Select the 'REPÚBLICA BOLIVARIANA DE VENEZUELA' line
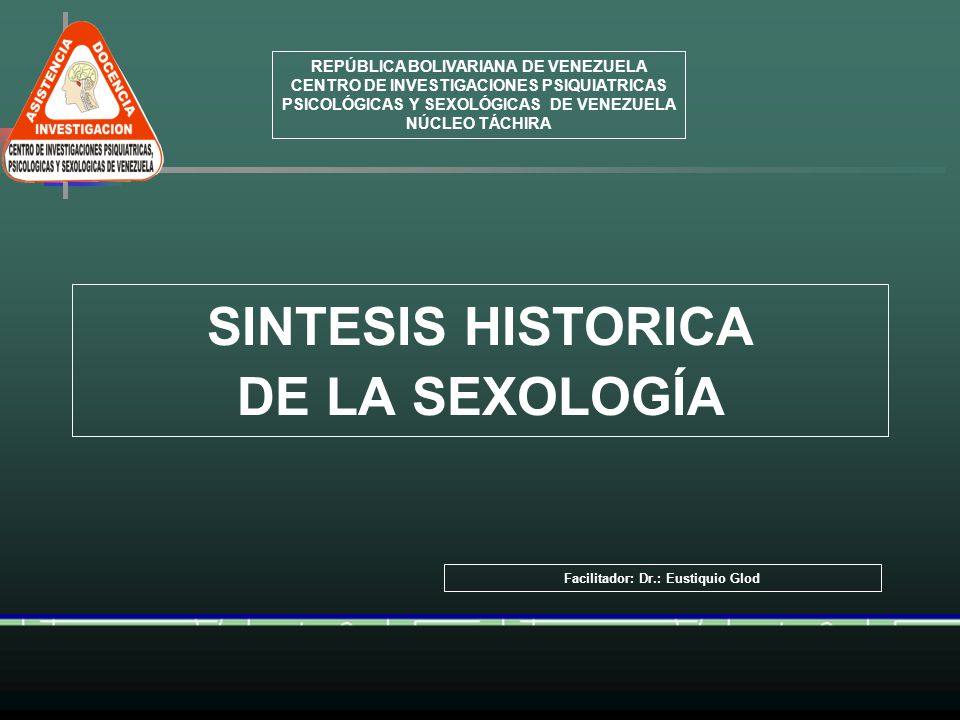Image resolution: width=960 pixels, height=720 pixels. [479, 66]
